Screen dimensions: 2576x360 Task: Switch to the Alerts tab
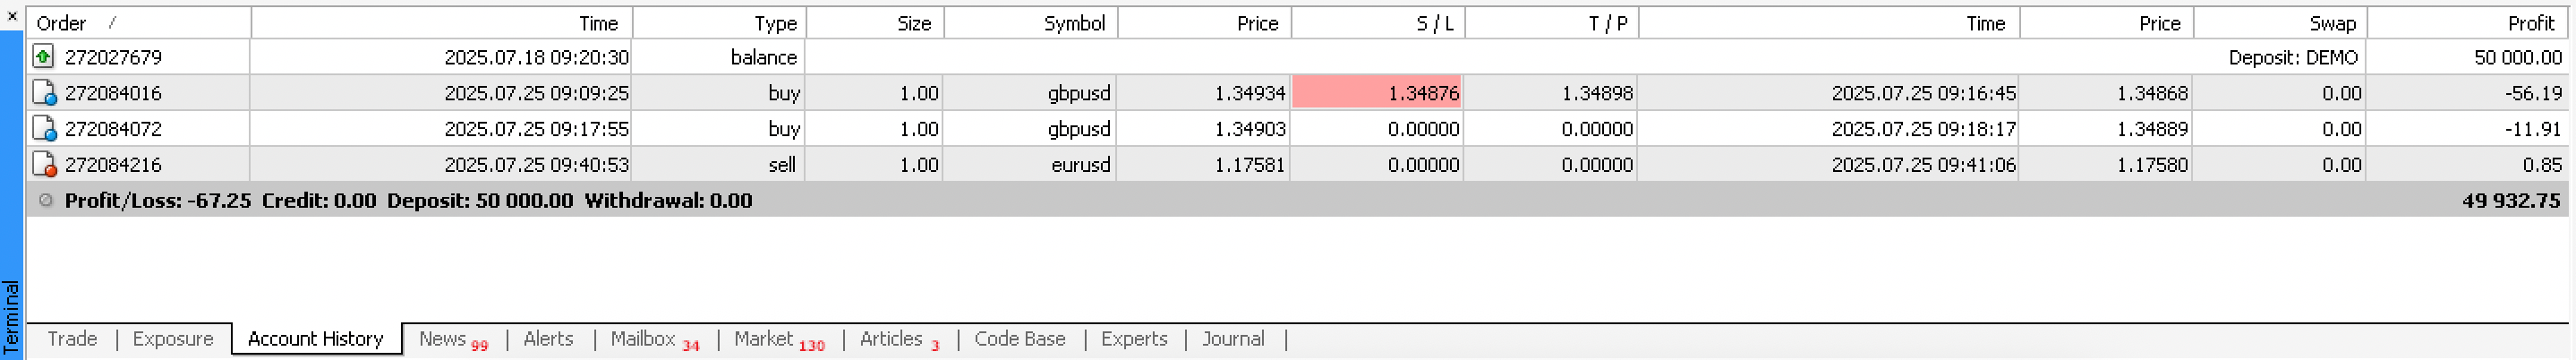tap(548, 339)
